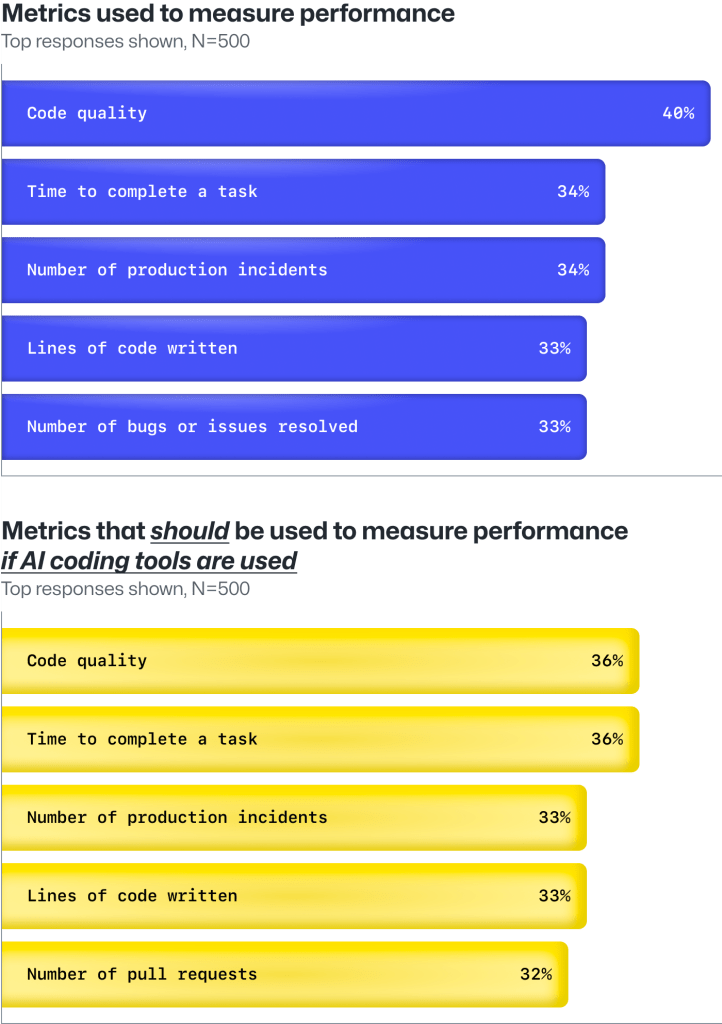Select the blue "Time to complete a task" bar

tap(303, 192)
